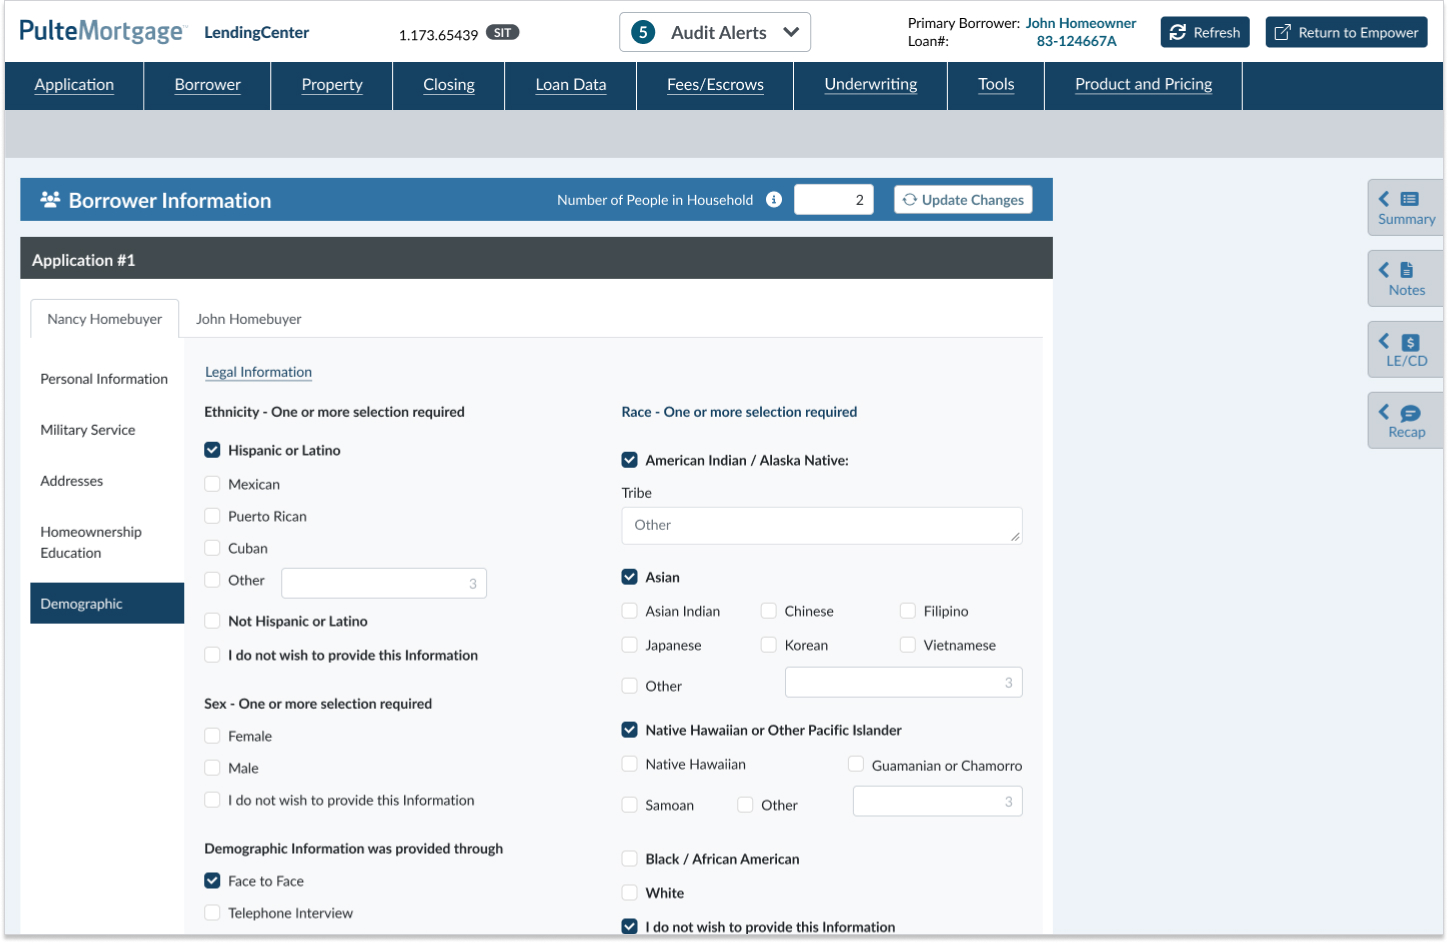Screen dimensions: 1448x943
Task: Enable the Telephone Interview checkbox
Action: 212,913
